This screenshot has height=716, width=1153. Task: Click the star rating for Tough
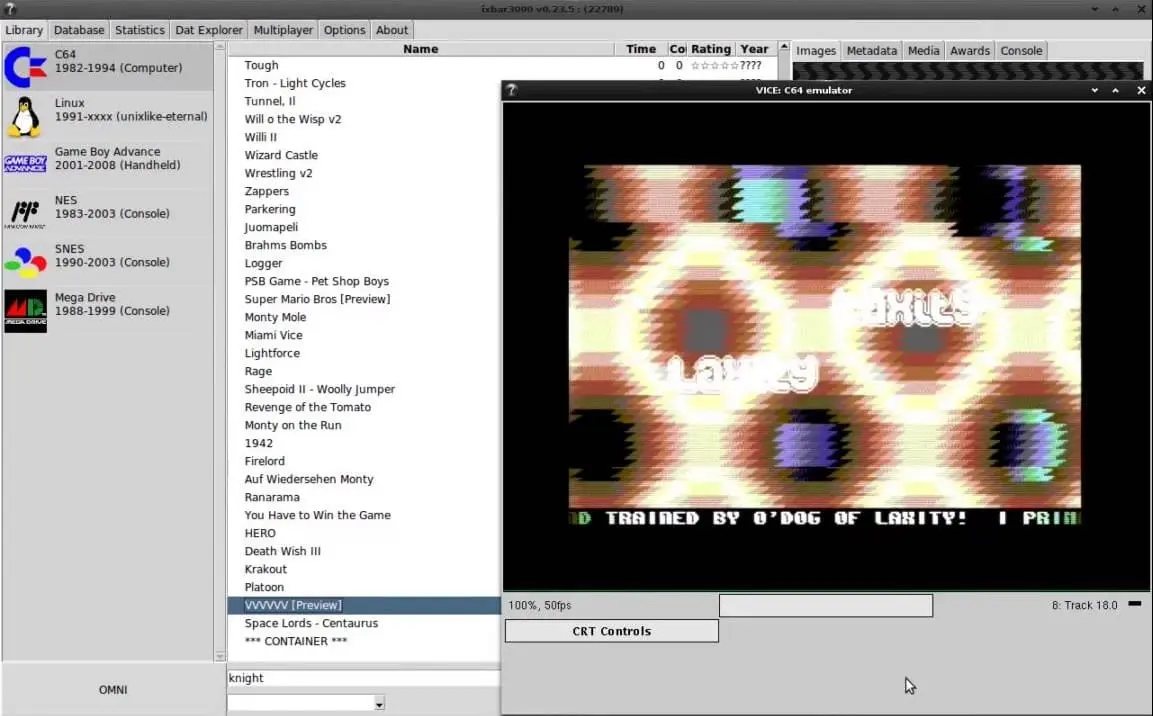[x=715, y=65]
